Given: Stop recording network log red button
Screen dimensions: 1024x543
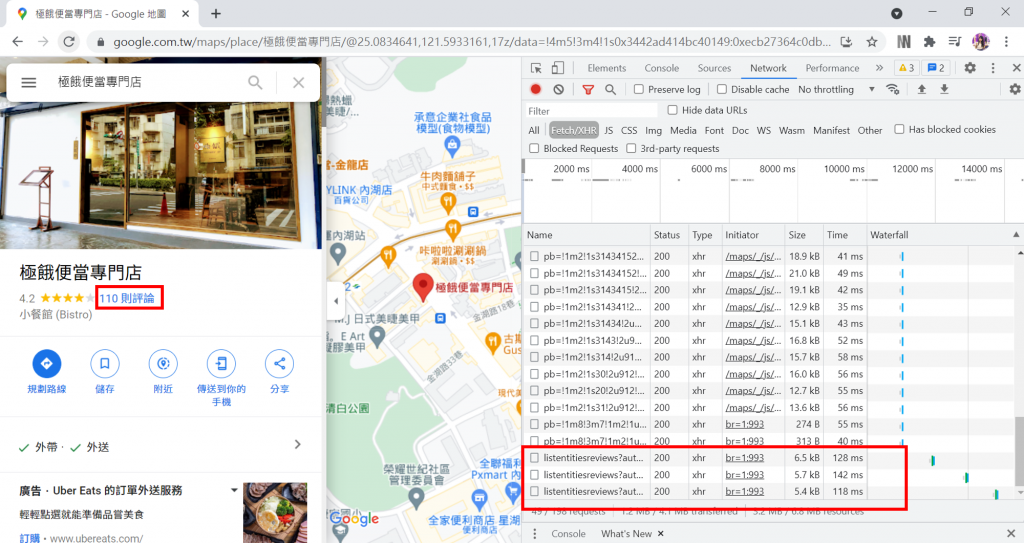Looking at the screenshot, I should click(536, 90).
